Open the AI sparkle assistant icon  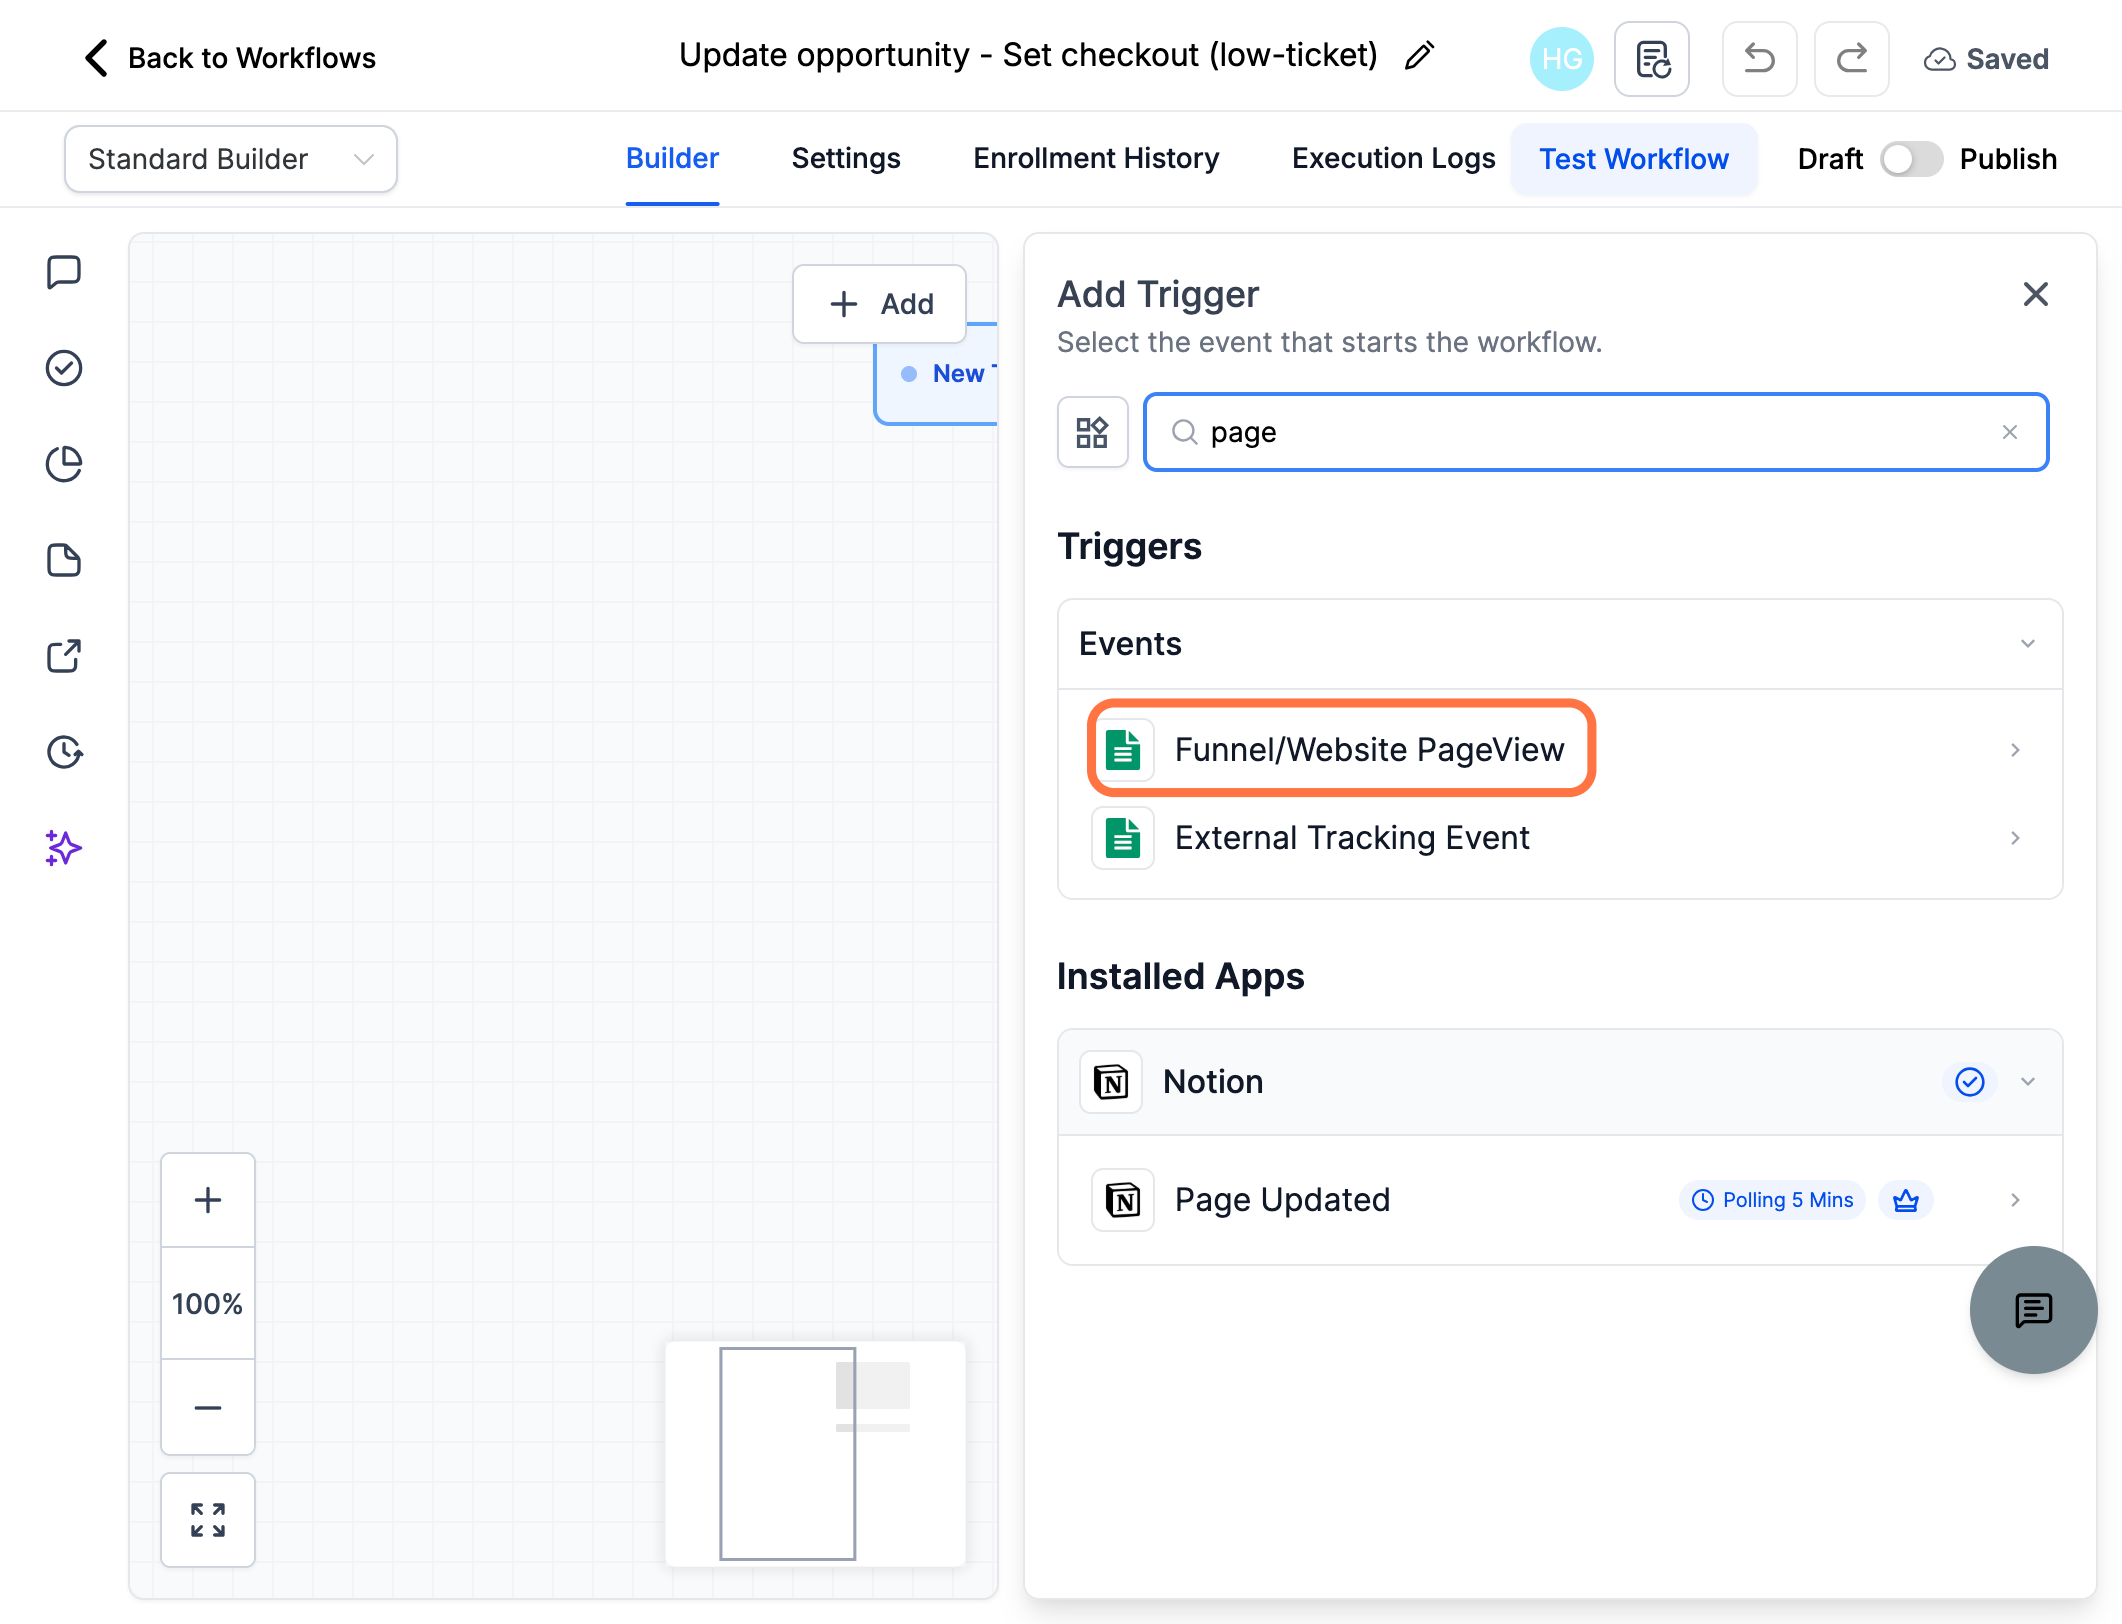[x=64, y=848]
